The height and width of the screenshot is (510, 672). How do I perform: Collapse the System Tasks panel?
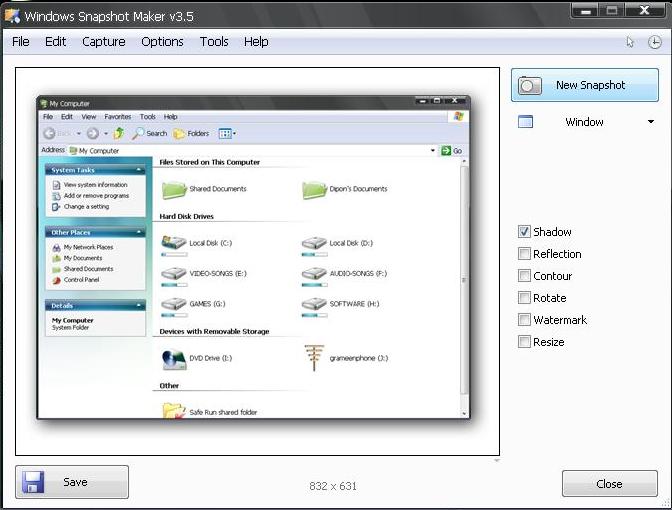tap(138, 170)
